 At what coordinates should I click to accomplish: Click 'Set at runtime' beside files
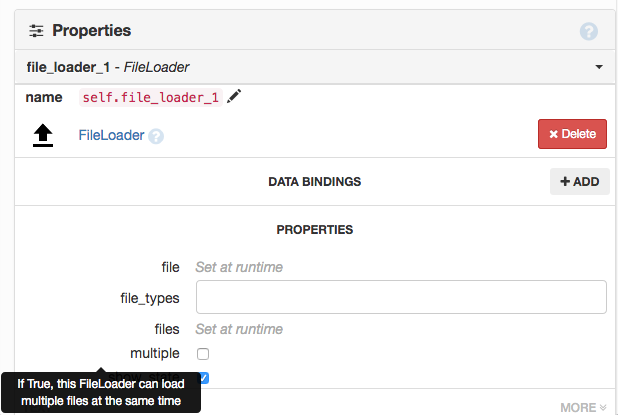coord(239,329)
